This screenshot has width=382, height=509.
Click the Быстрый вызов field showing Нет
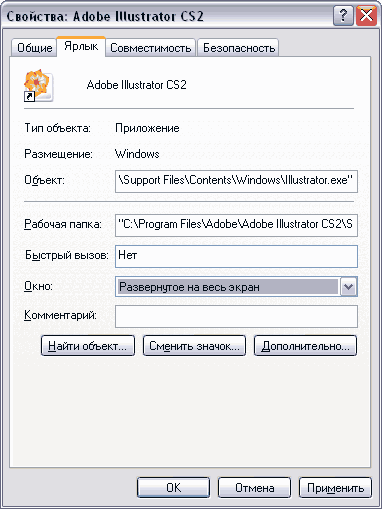[x=236, y=256]
